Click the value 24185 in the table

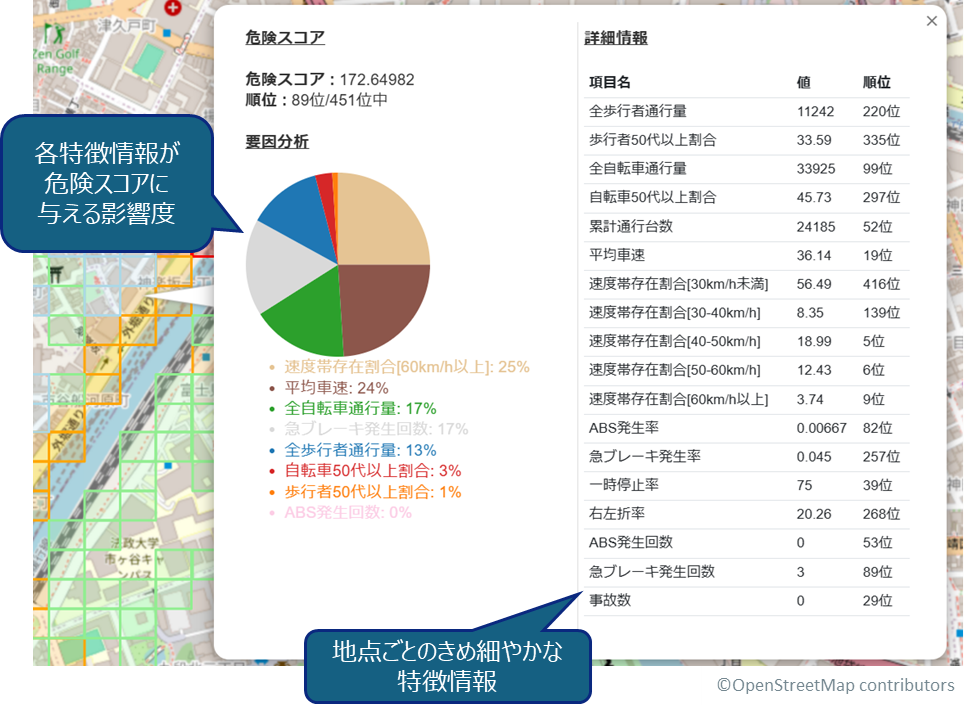(x=816, y=227)
